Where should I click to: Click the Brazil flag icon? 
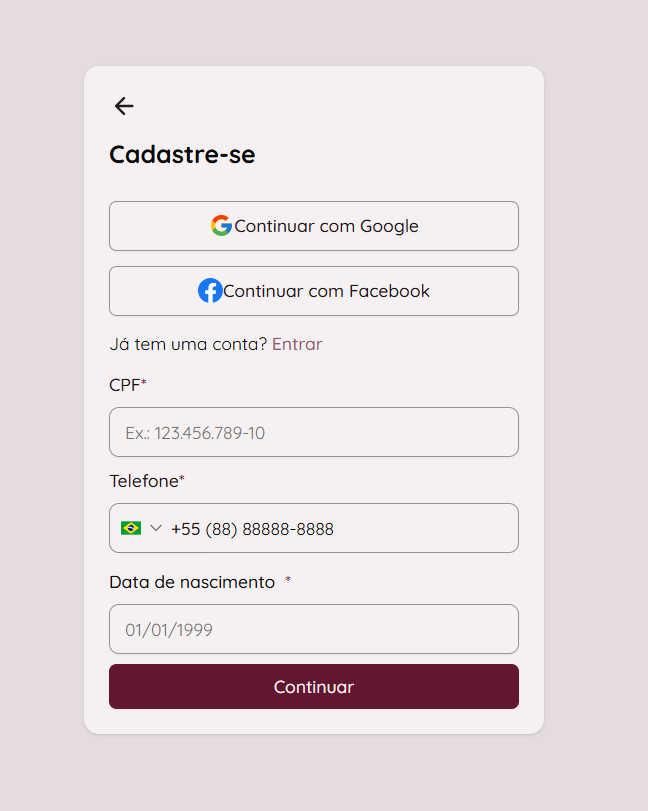click(131, 528)
